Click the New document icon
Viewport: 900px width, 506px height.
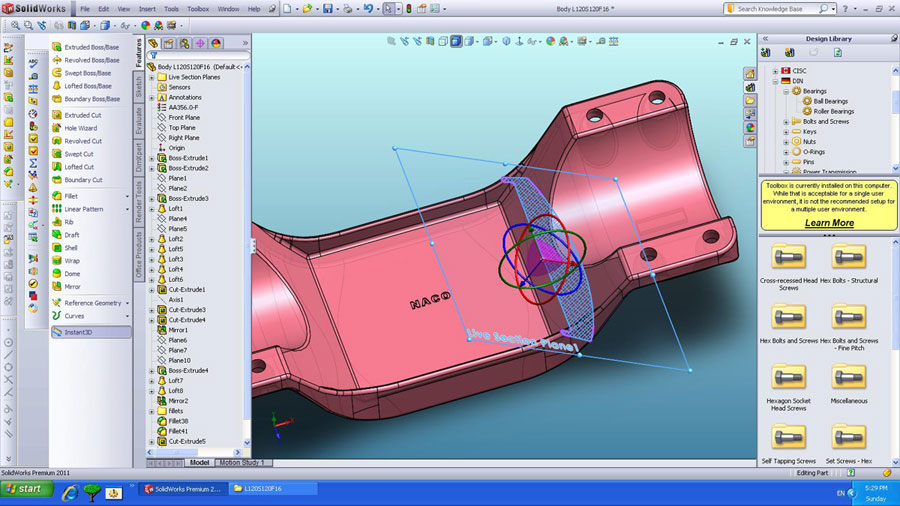pyautogui.click(x=287, y=9)
